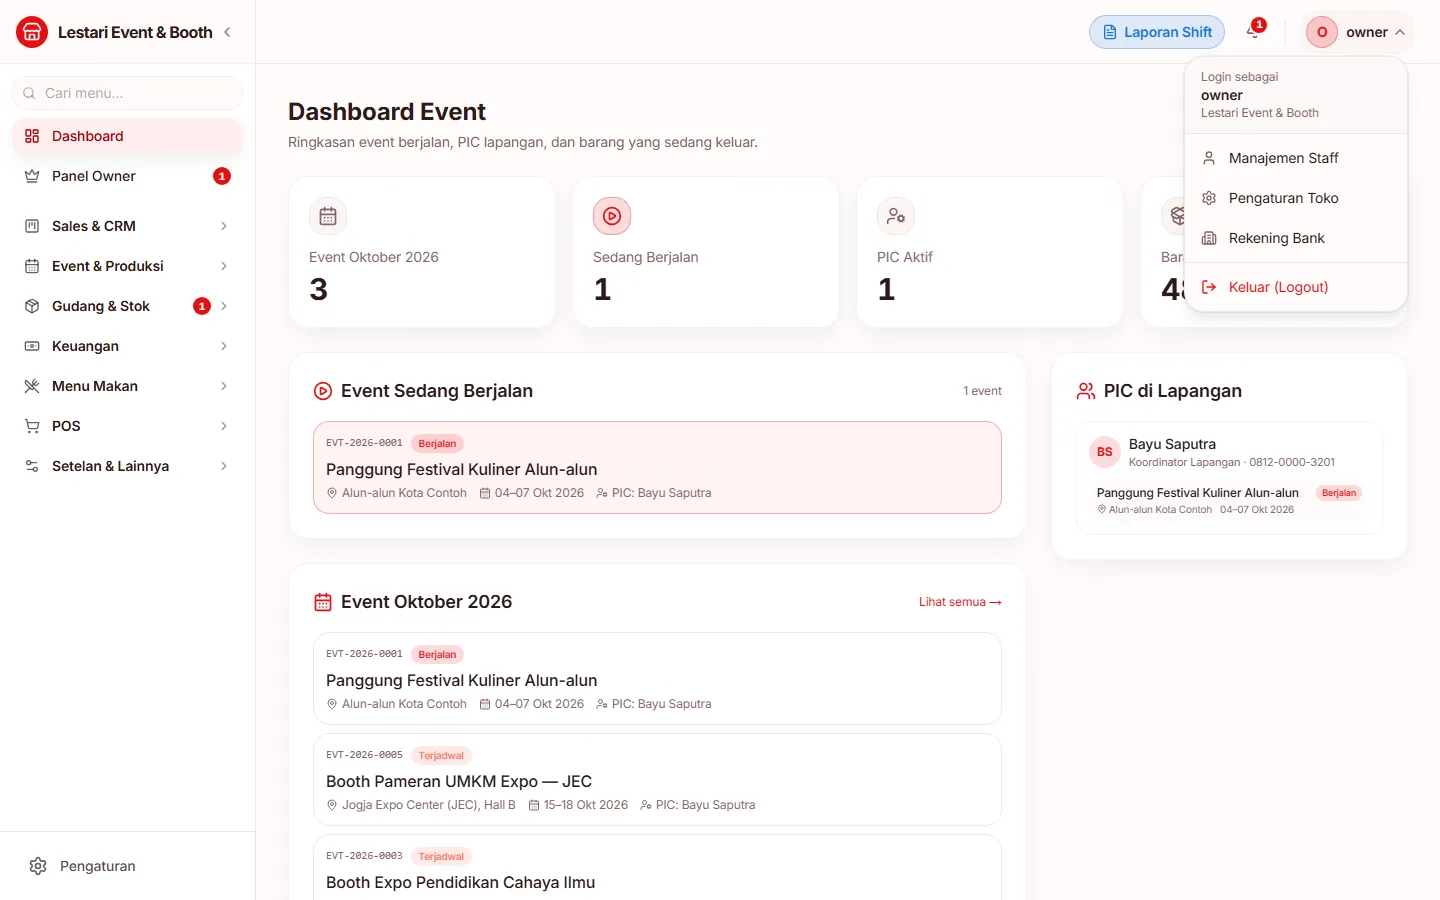Viewport: 1440px width, 900px height.
Task: Open Manajemen Staff from account menu
Action: [1296, 158]
